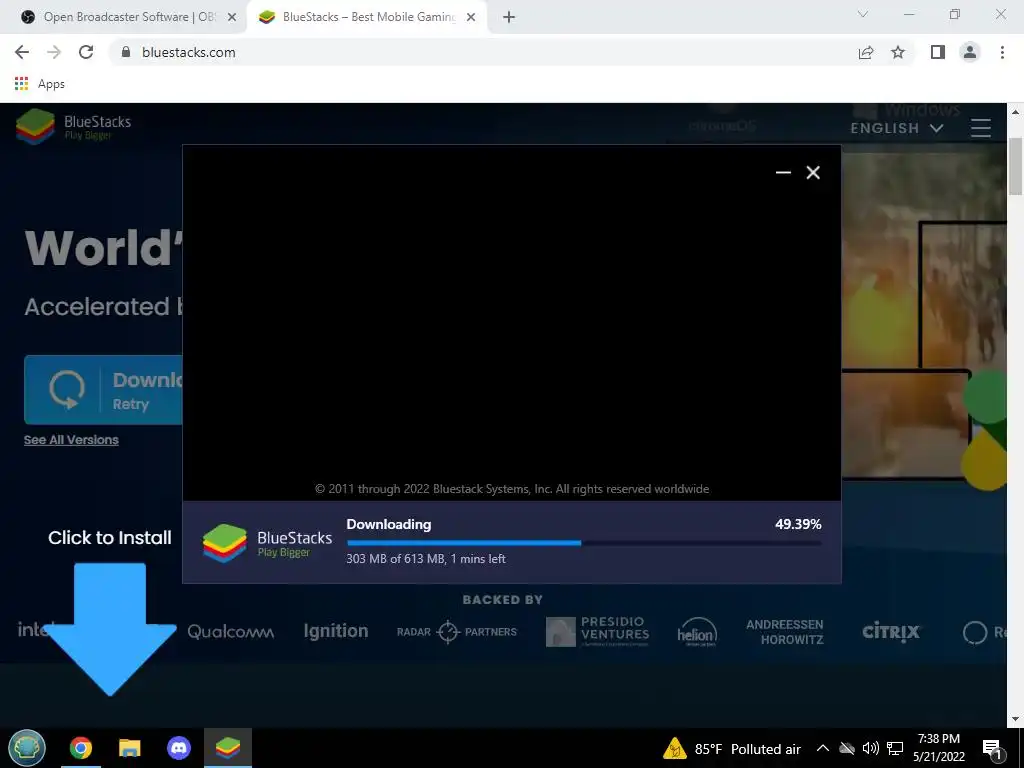This screenshot has height=768, width=1024.
Task: Open the Apps bookmarks shortcut
Action: point(40,84)
